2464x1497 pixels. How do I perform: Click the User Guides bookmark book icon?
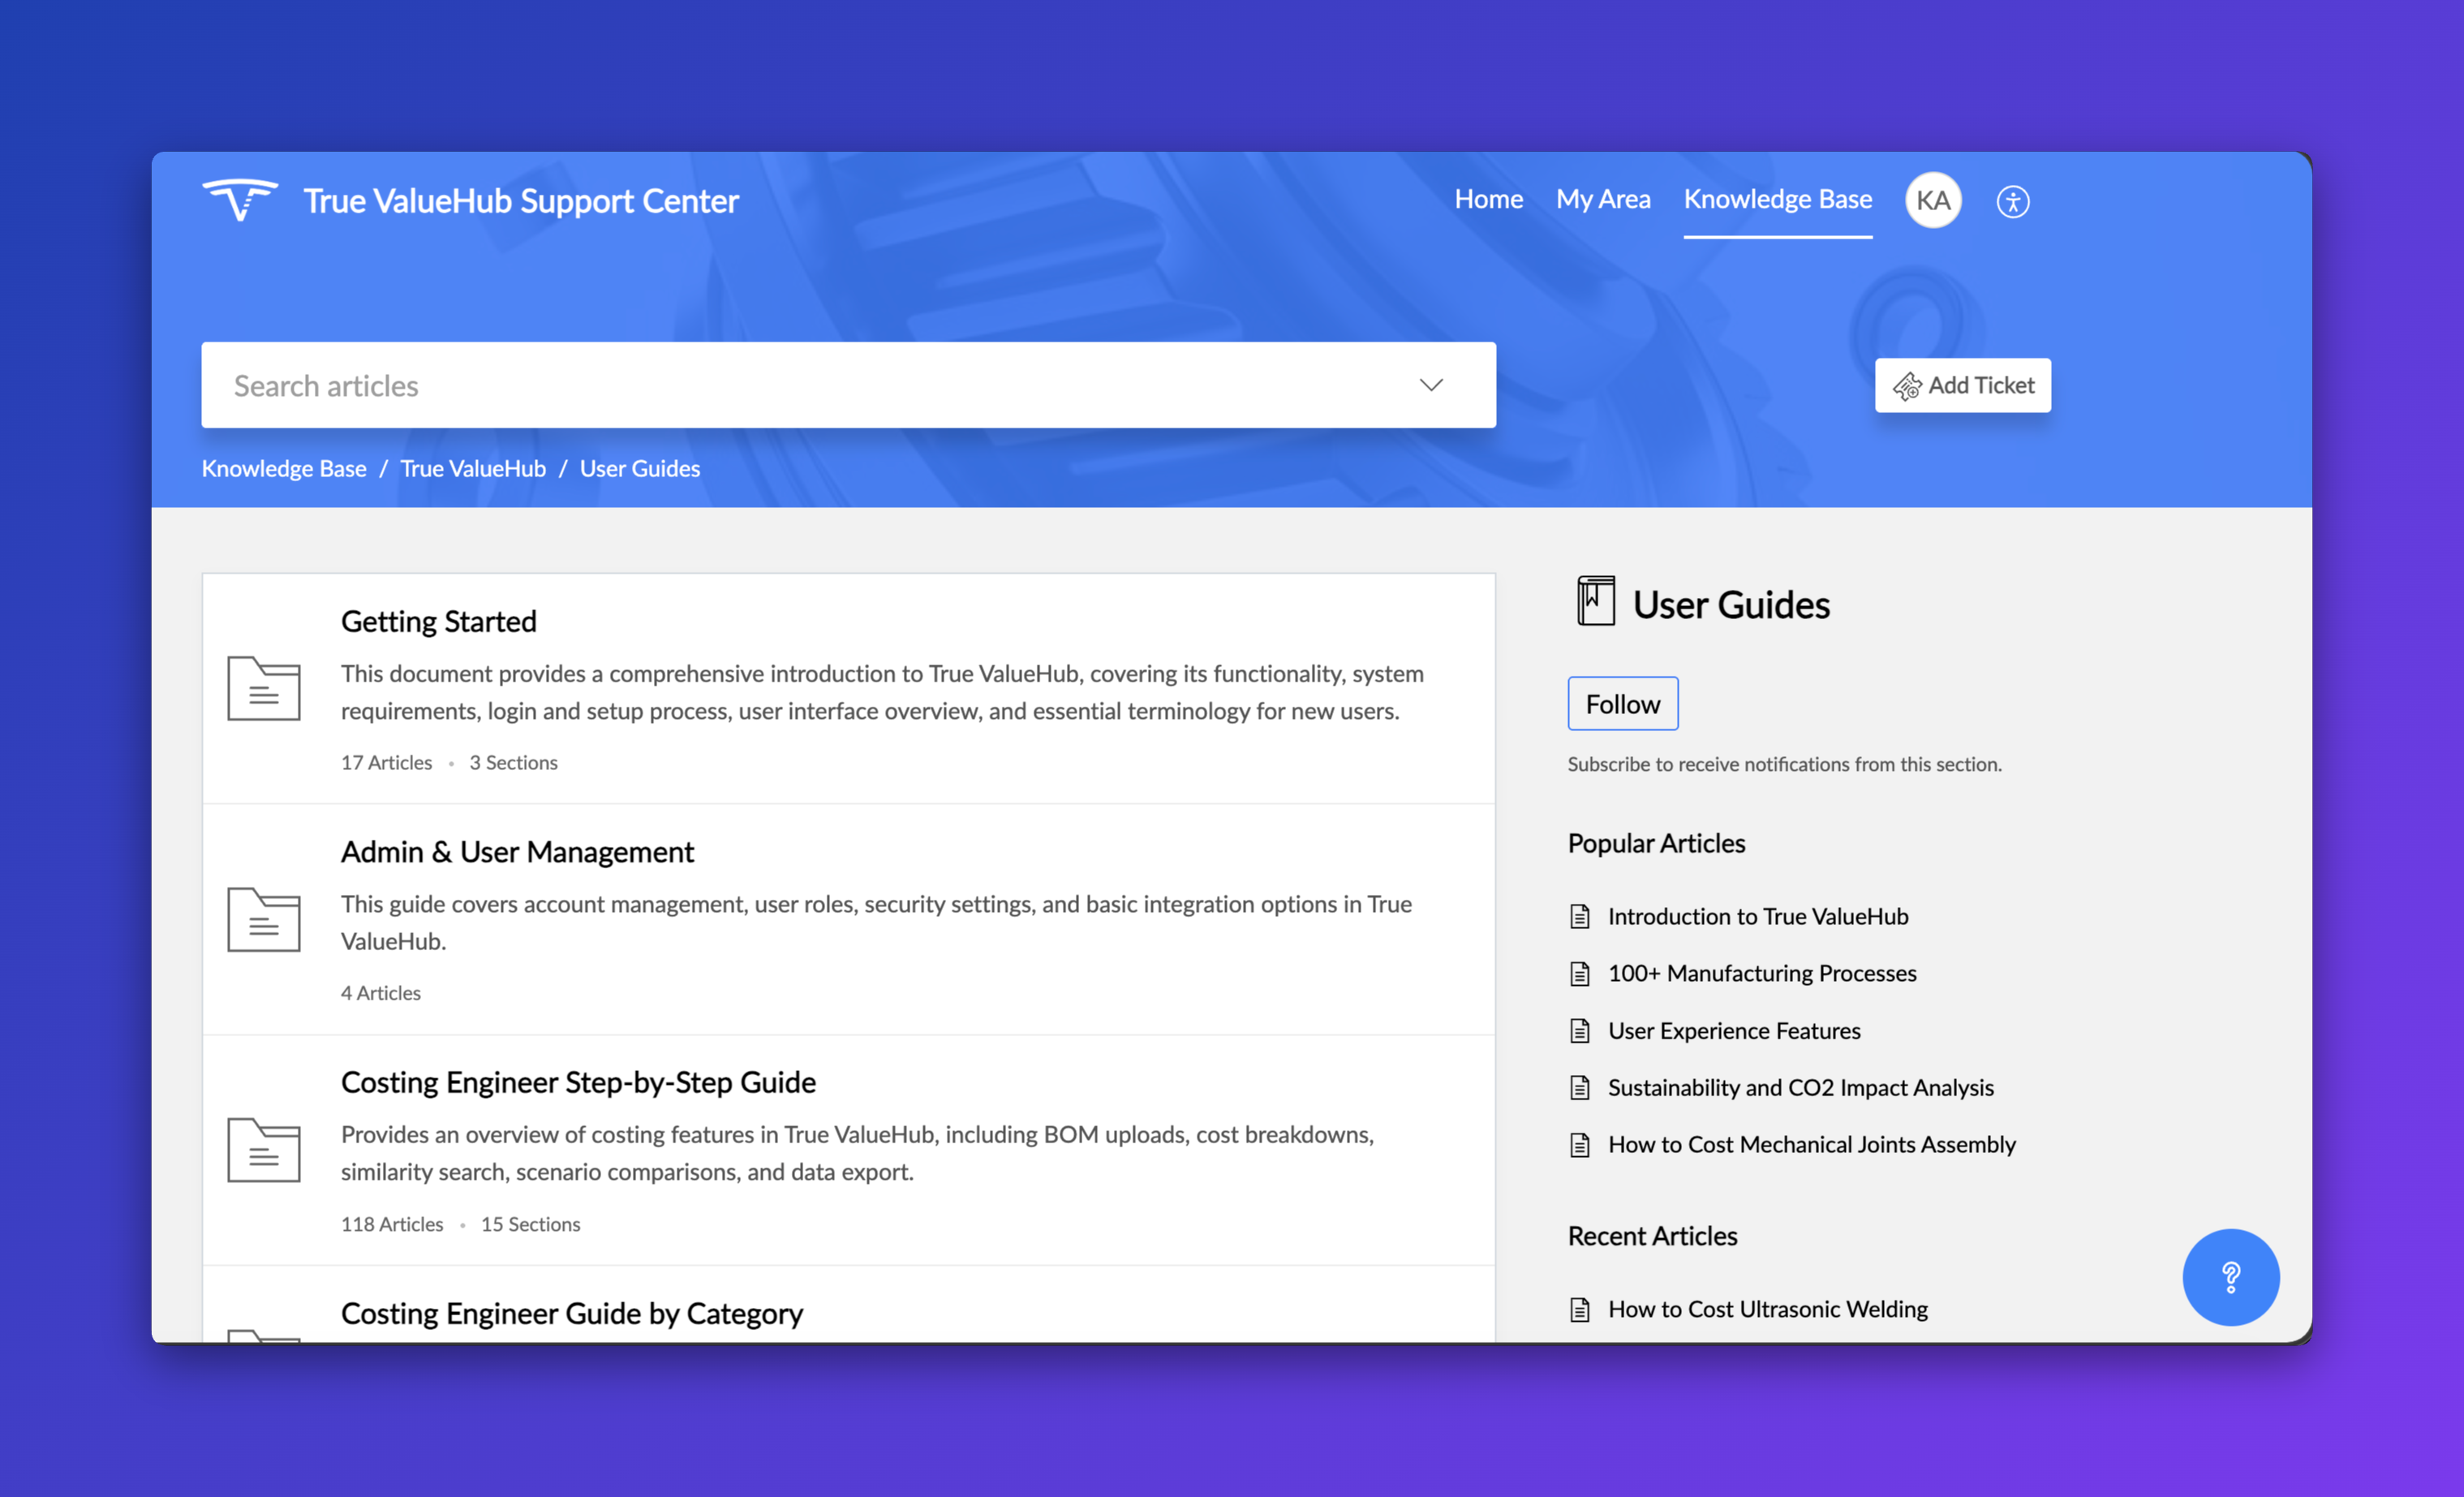pyautogui.click(x=1595, y=601)
